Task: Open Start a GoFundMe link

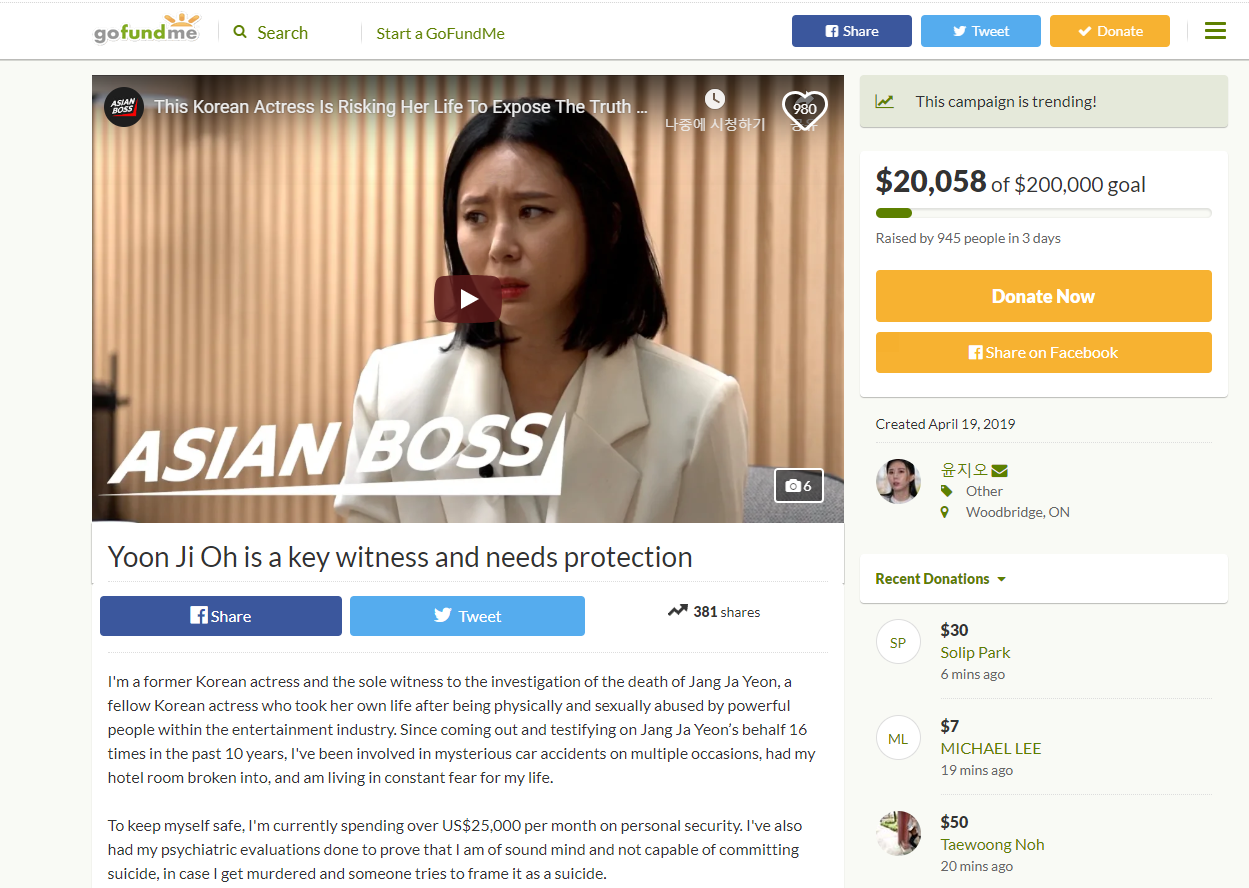Action: (x=440, y=33)
